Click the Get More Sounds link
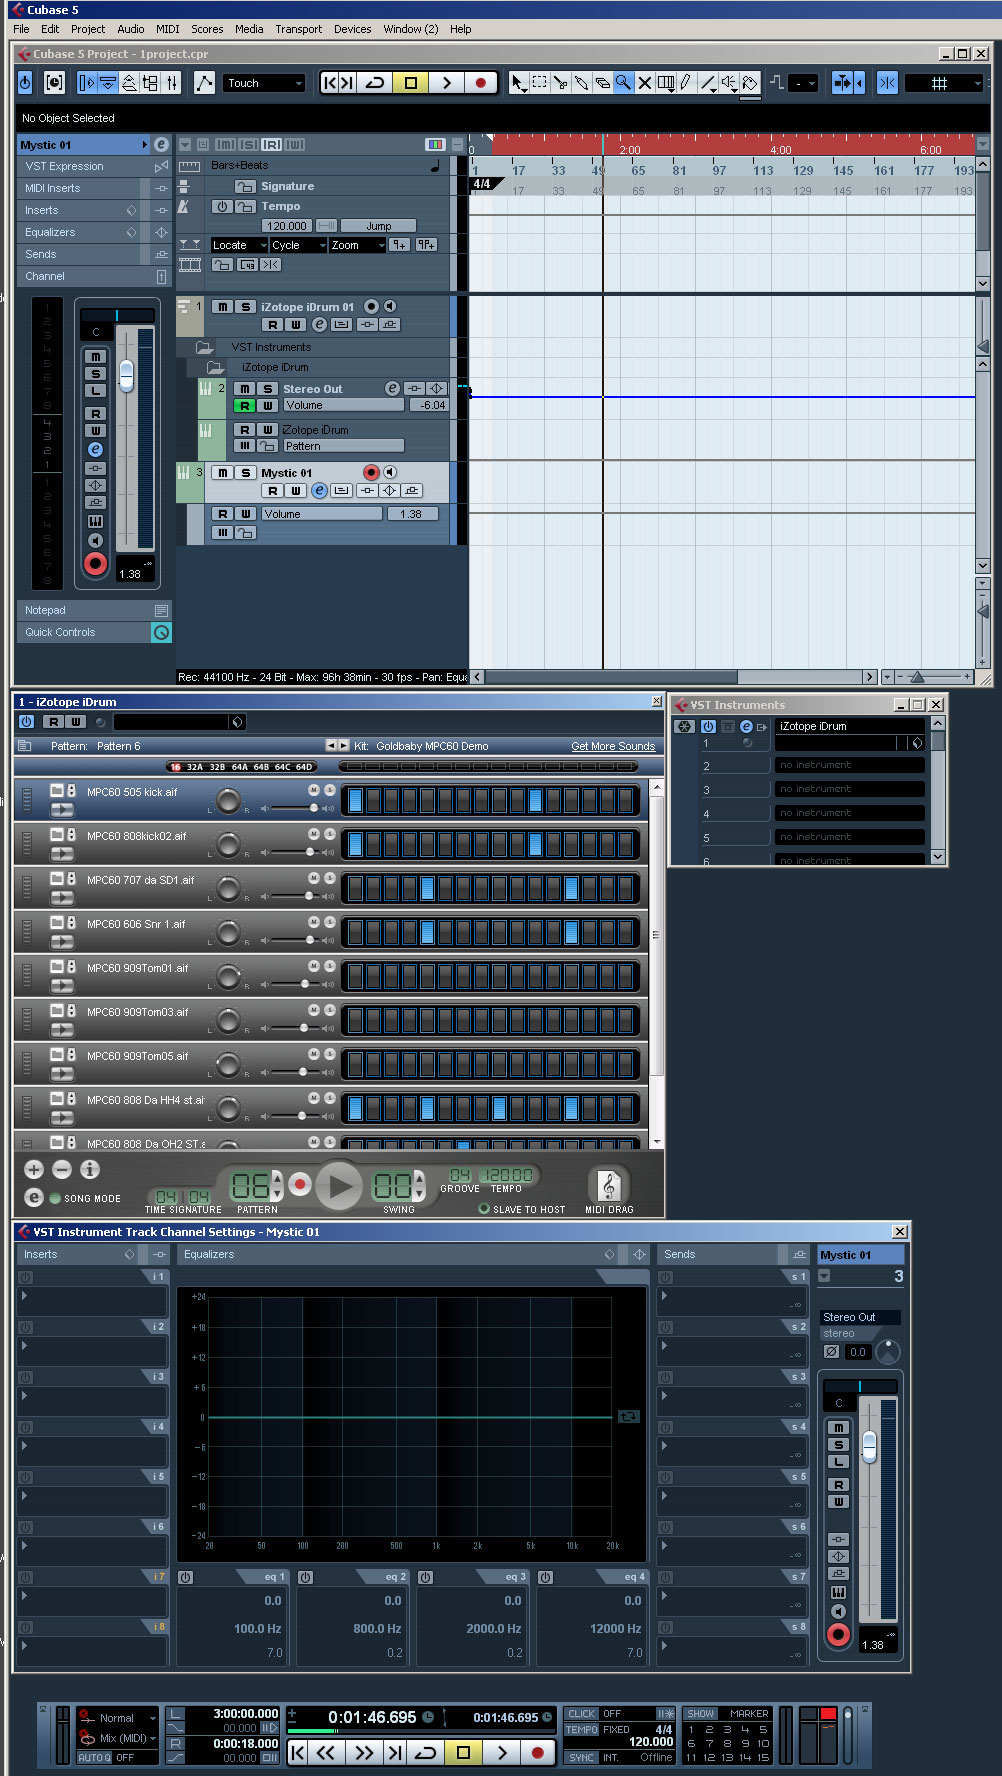Screen dimensions: 1002x1776 coord(613,746)
